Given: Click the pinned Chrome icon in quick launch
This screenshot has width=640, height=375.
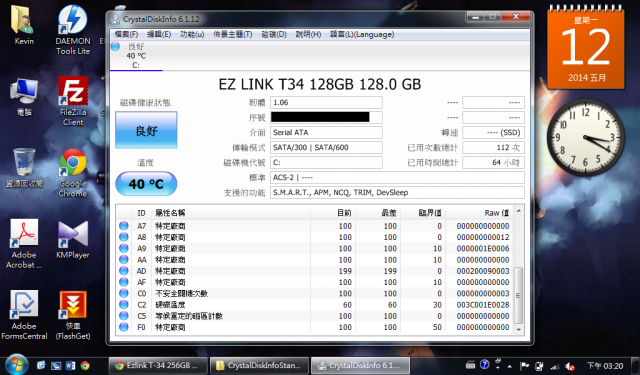Looking at the screenshot, I should point(85,365).
